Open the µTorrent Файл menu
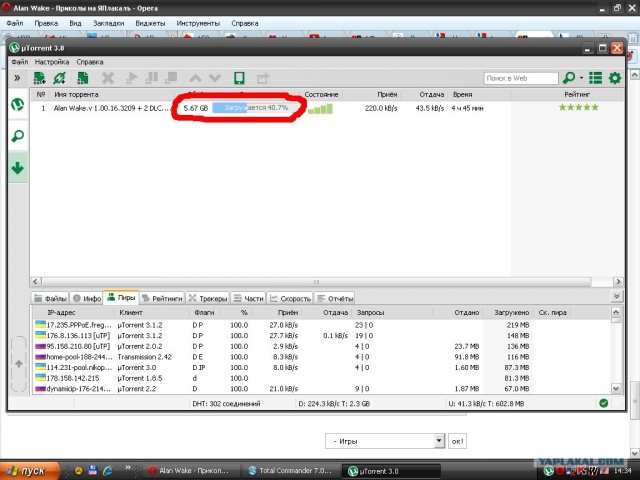This screenshot has height=480, width=640. [20, 62]
